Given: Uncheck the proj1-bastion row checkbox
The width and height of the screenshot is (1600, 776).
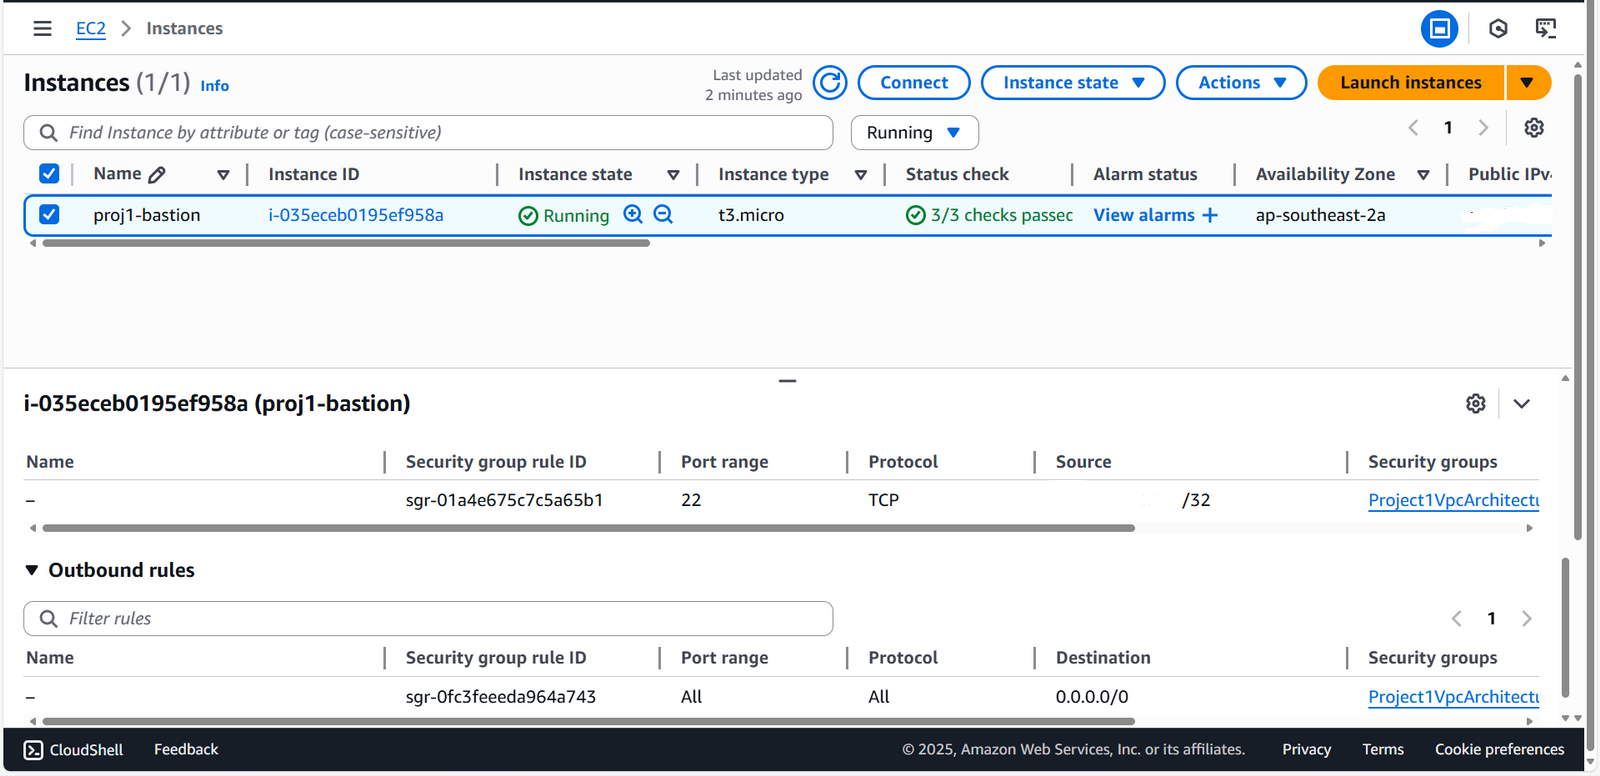Looking at the screenshot, I should pyautogui.click(x=49, y=215).
